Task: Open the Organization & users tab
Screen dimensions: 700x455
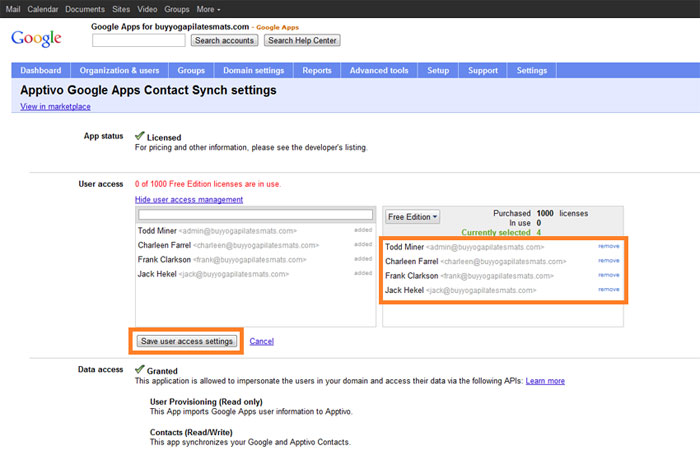Action: 119,71
